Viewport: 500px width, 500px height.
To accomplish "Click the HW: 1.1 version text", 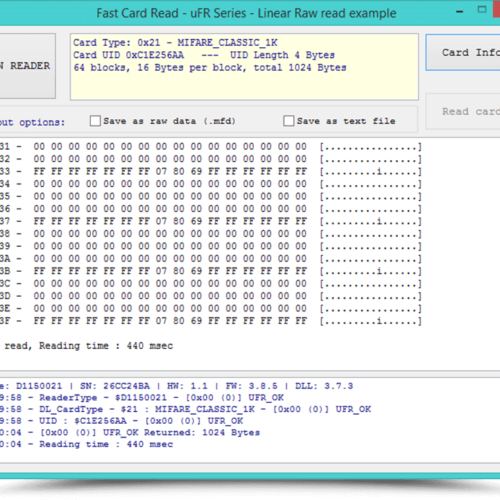I will [x=187, y=386].
